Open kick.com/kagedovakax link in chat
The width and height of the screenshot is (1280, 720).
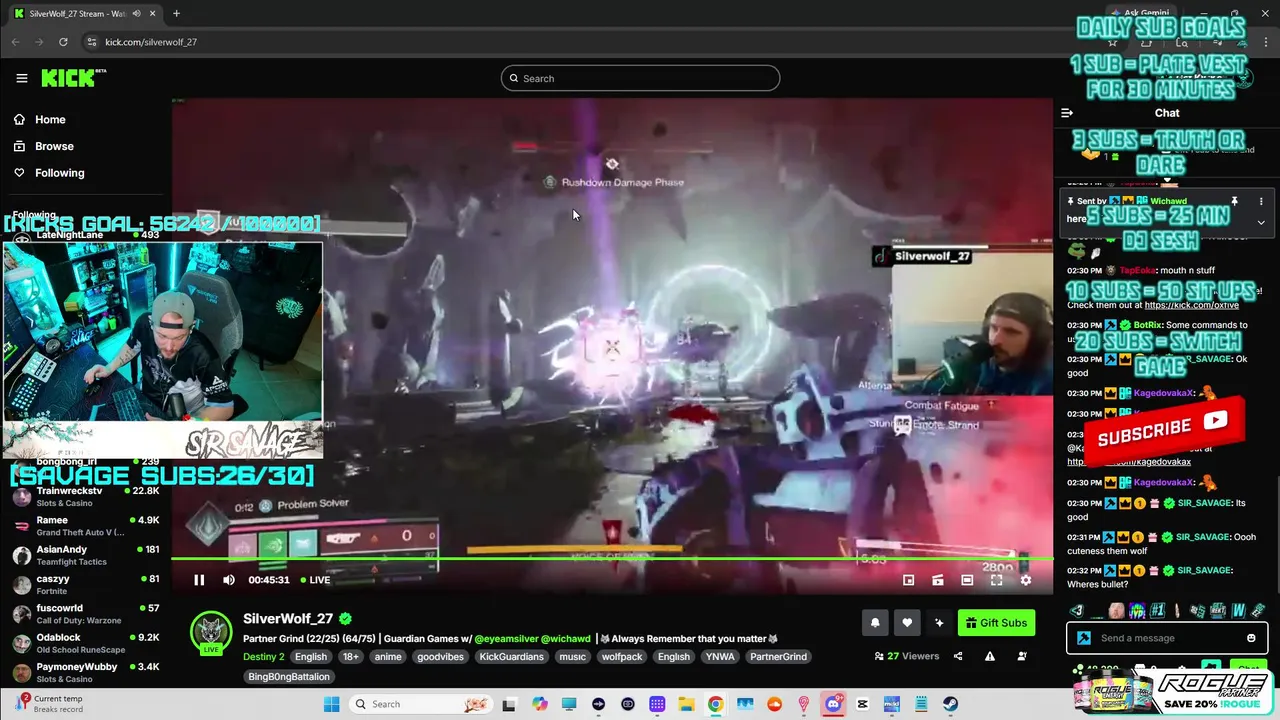(x=1130, y=462)
